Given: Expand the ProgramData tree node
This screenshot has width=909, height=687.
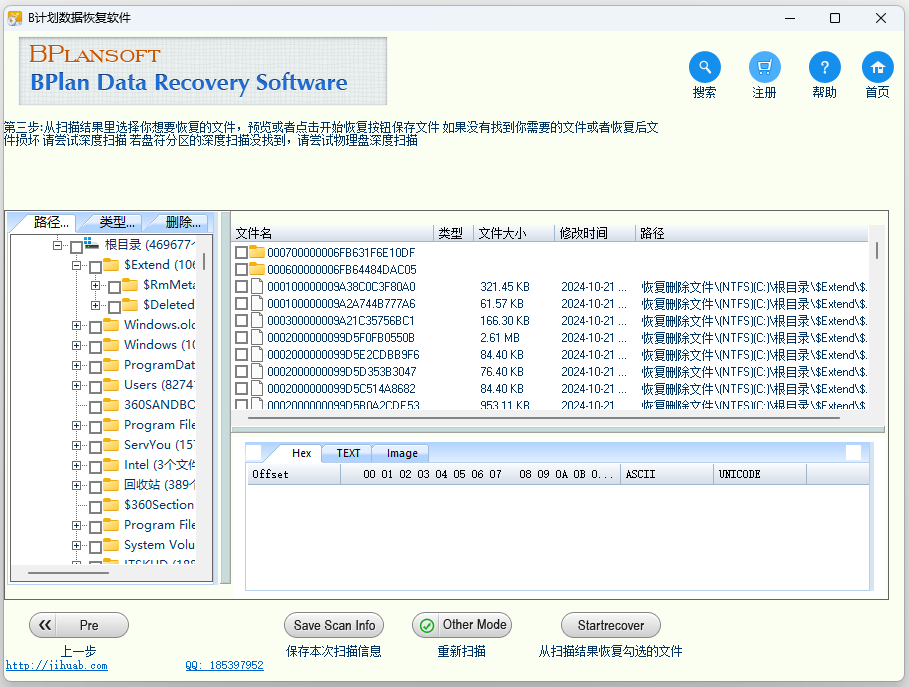Looking at the screenshot, I should click(x=77, y=365).
